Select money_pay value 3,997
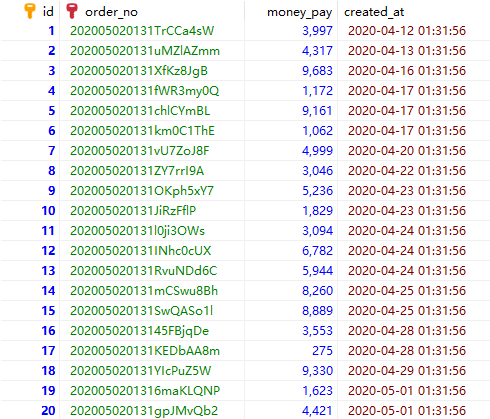Image resolution: width=490 pixels, height=419 pixels. [x=317, y=31]
